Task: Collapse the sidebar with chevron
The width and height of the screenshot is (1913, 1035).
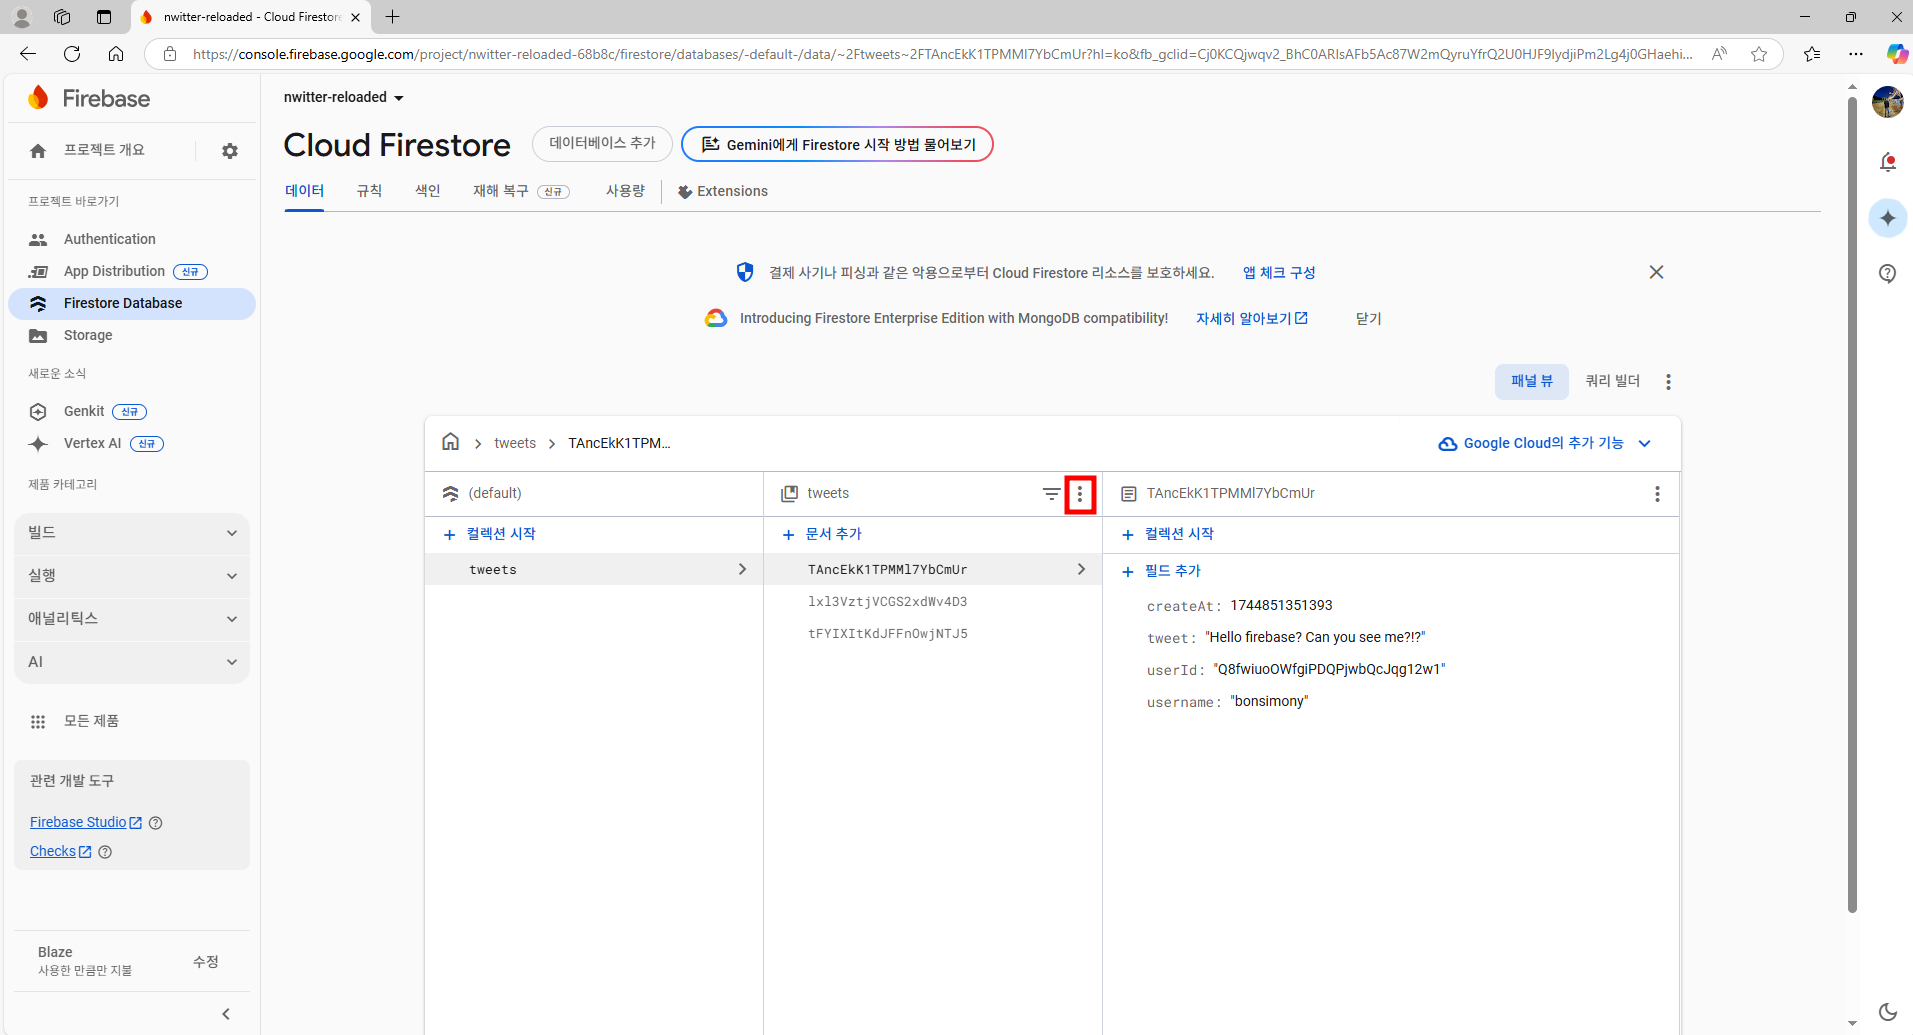Action: tap(226, 1014)
